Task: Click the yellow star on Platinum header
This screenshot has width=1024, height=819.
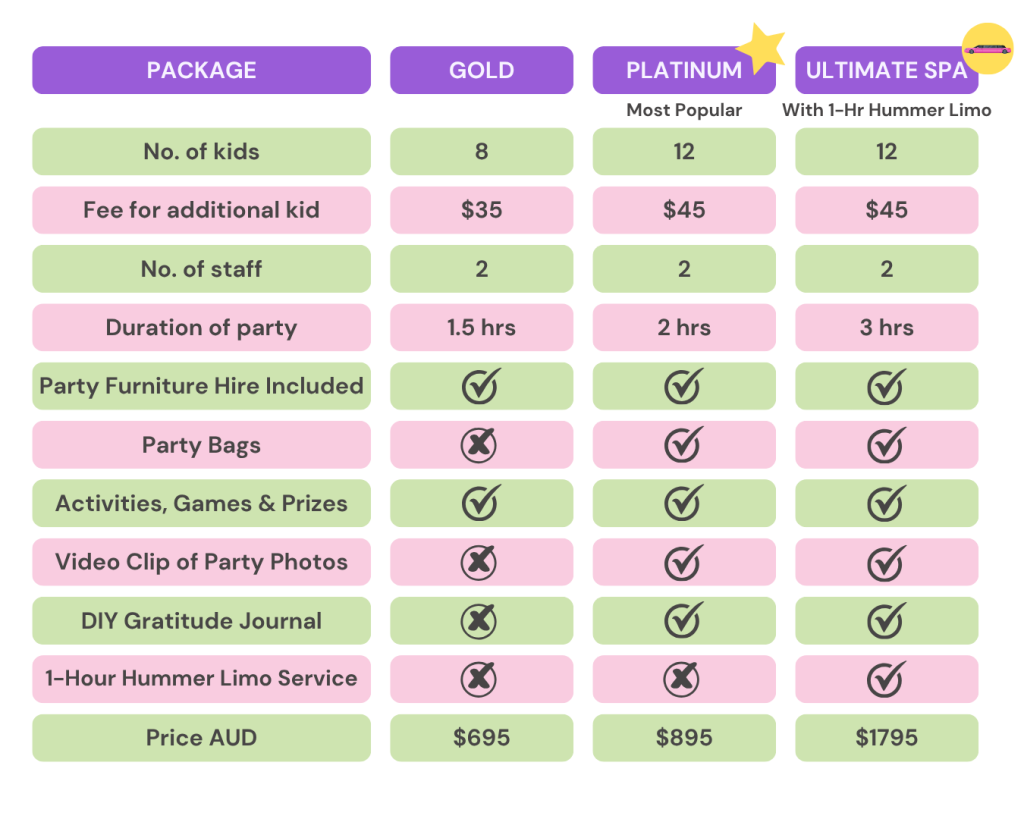Action: 761,48
